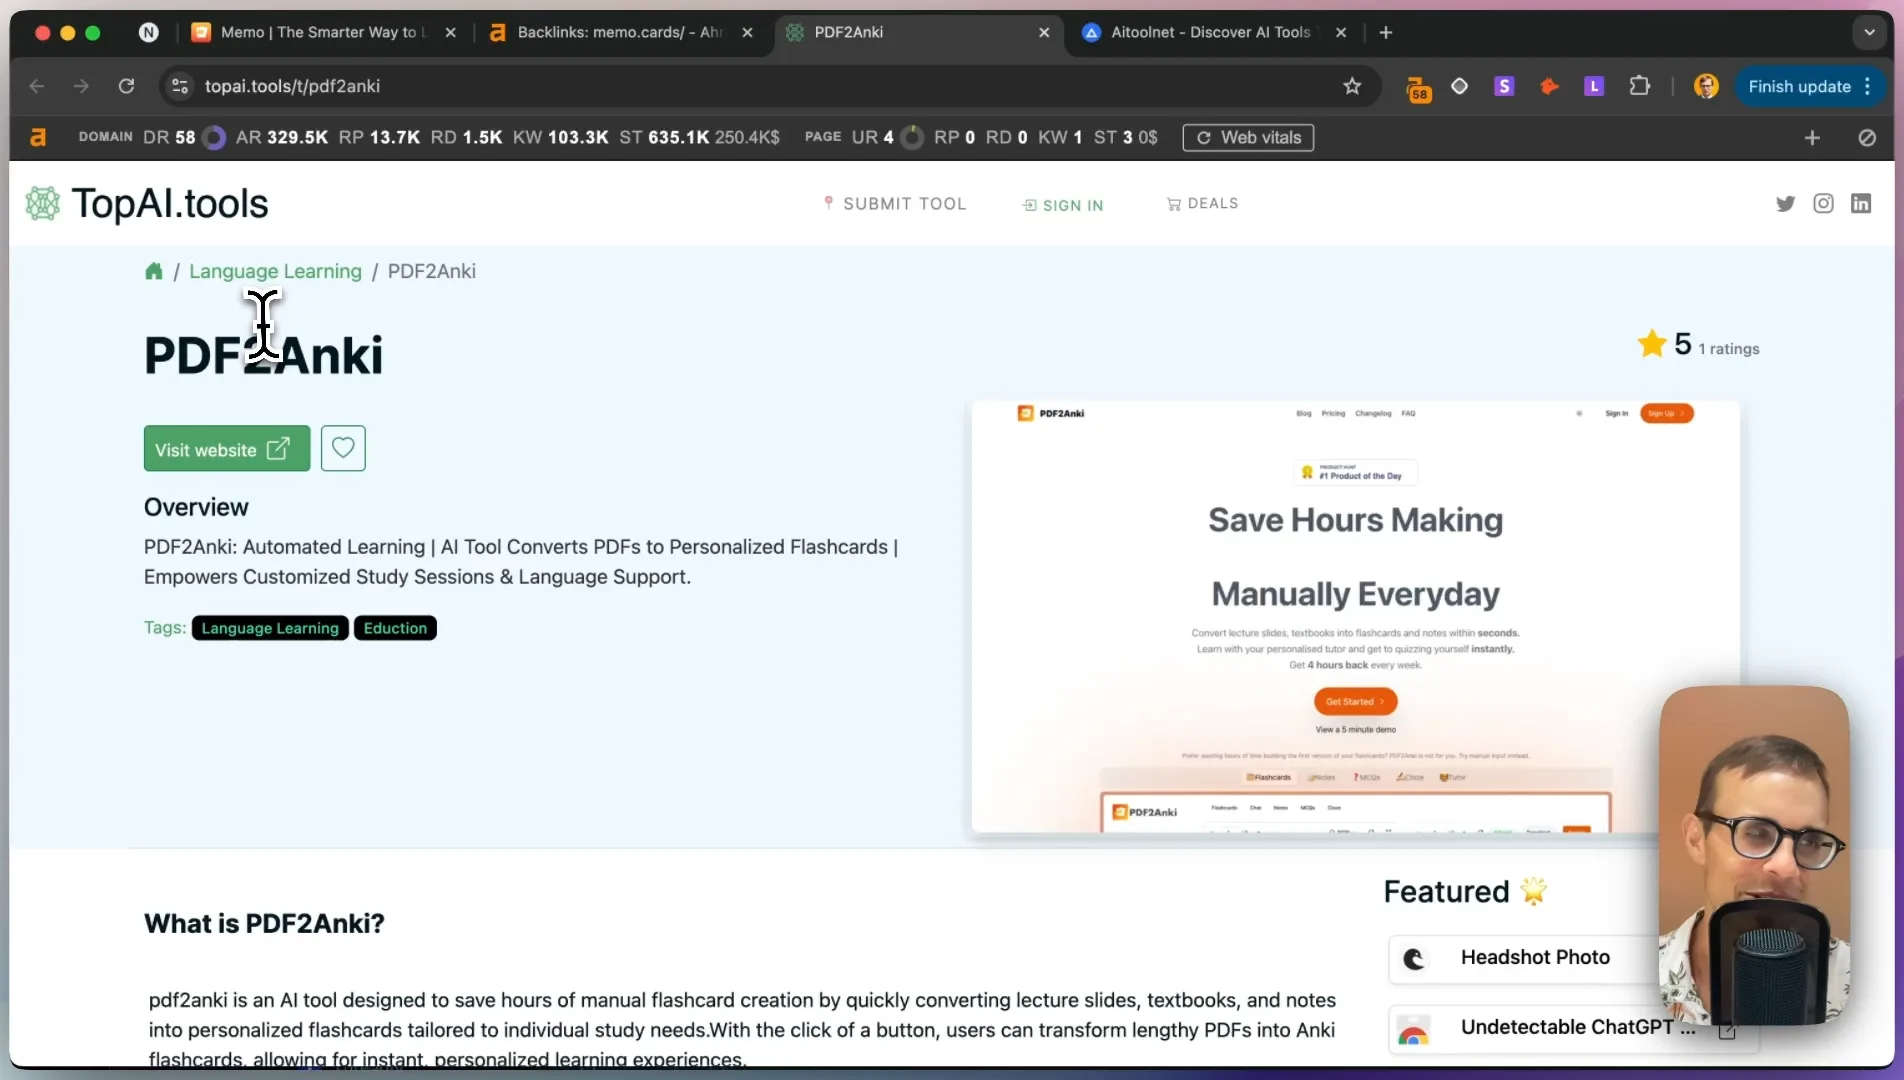Image resolution: width=1904 pixels, height=1080 pixels.
Task: Click the Eduction tag
Action: [x=395, y=628]
